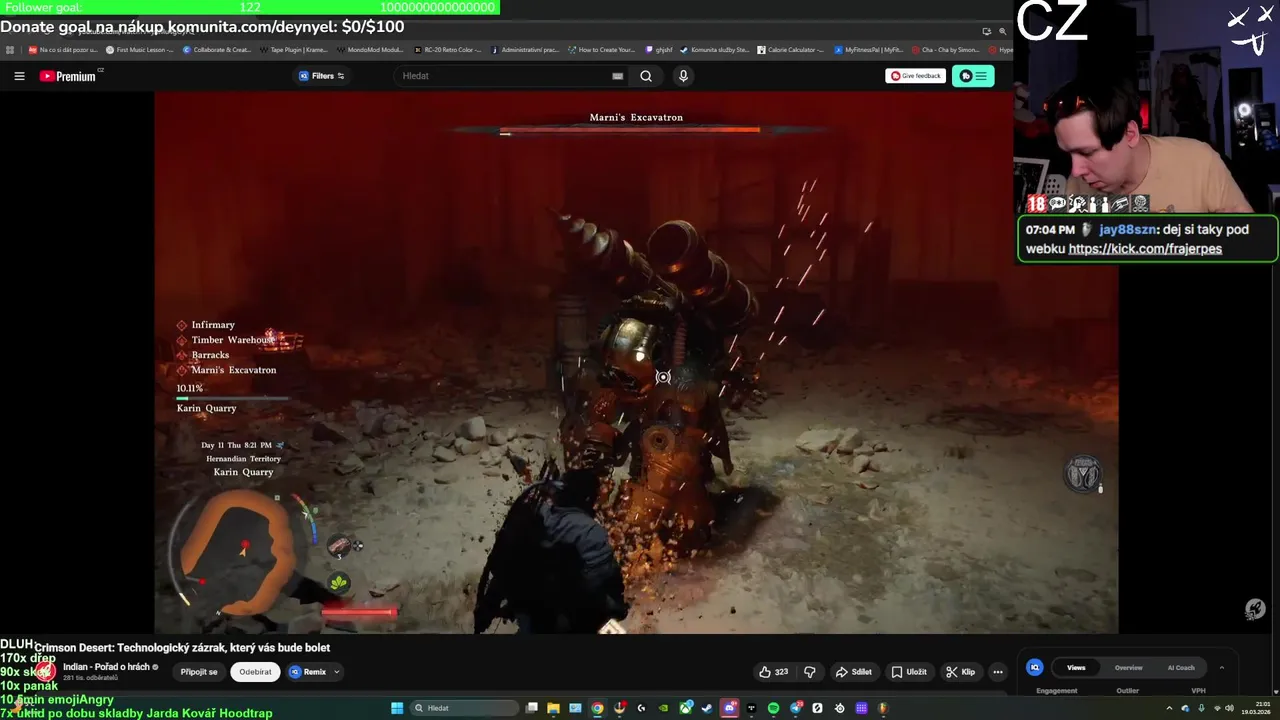Viewport: 1280px width, 720px height.
Task: Open the clock and date flyout
Action: click(1256, 708)
